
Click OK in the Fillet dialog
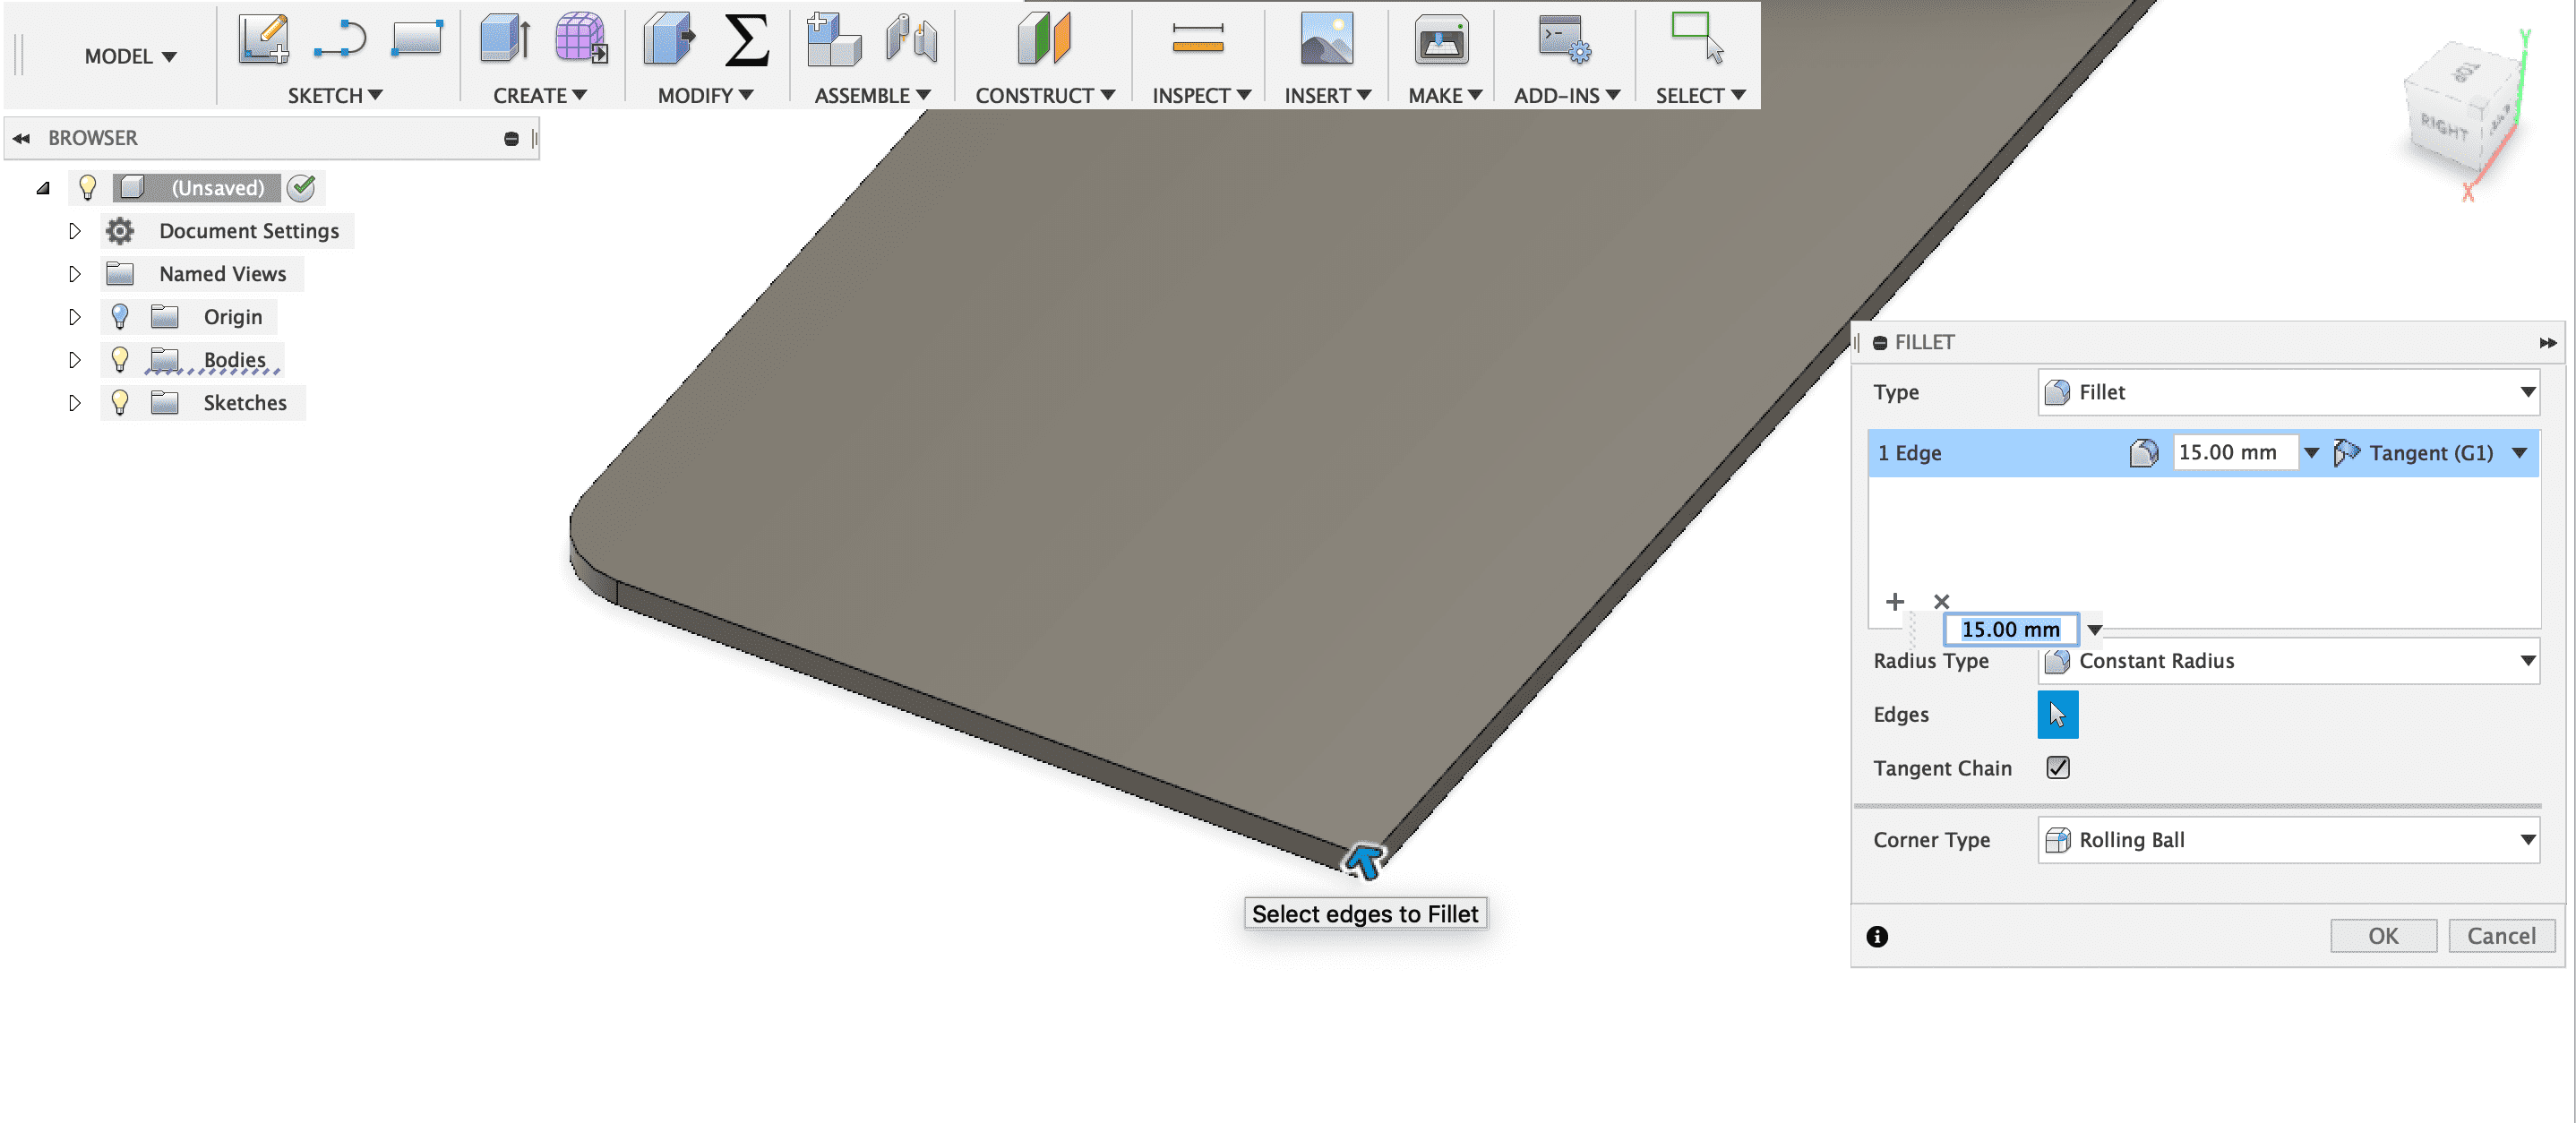coord(2382,935)
